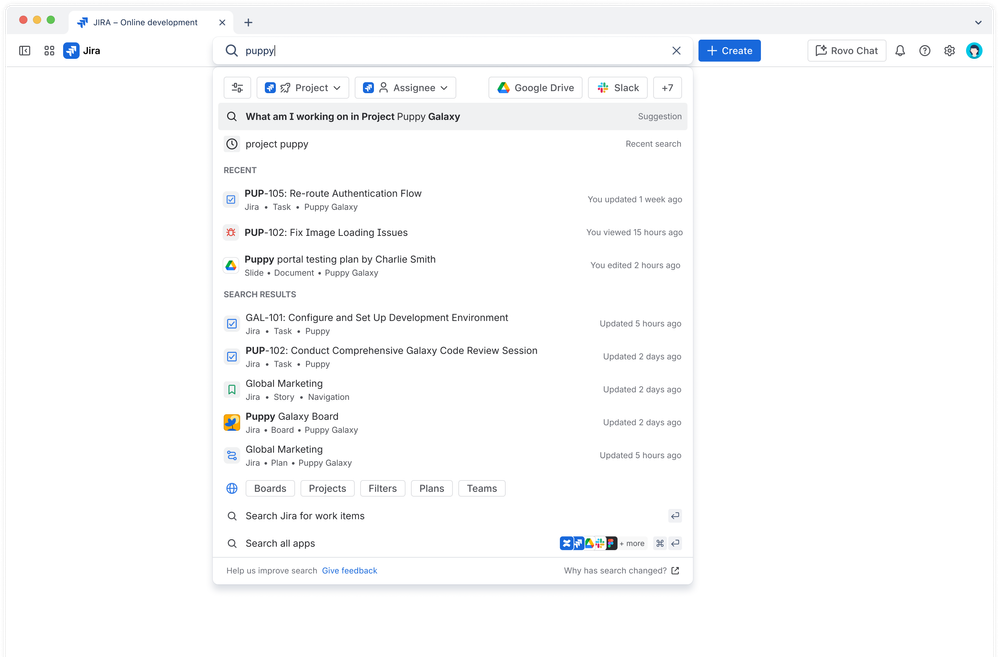
Task: Expand browser tab list chevron
Action: tap(978, 22)
